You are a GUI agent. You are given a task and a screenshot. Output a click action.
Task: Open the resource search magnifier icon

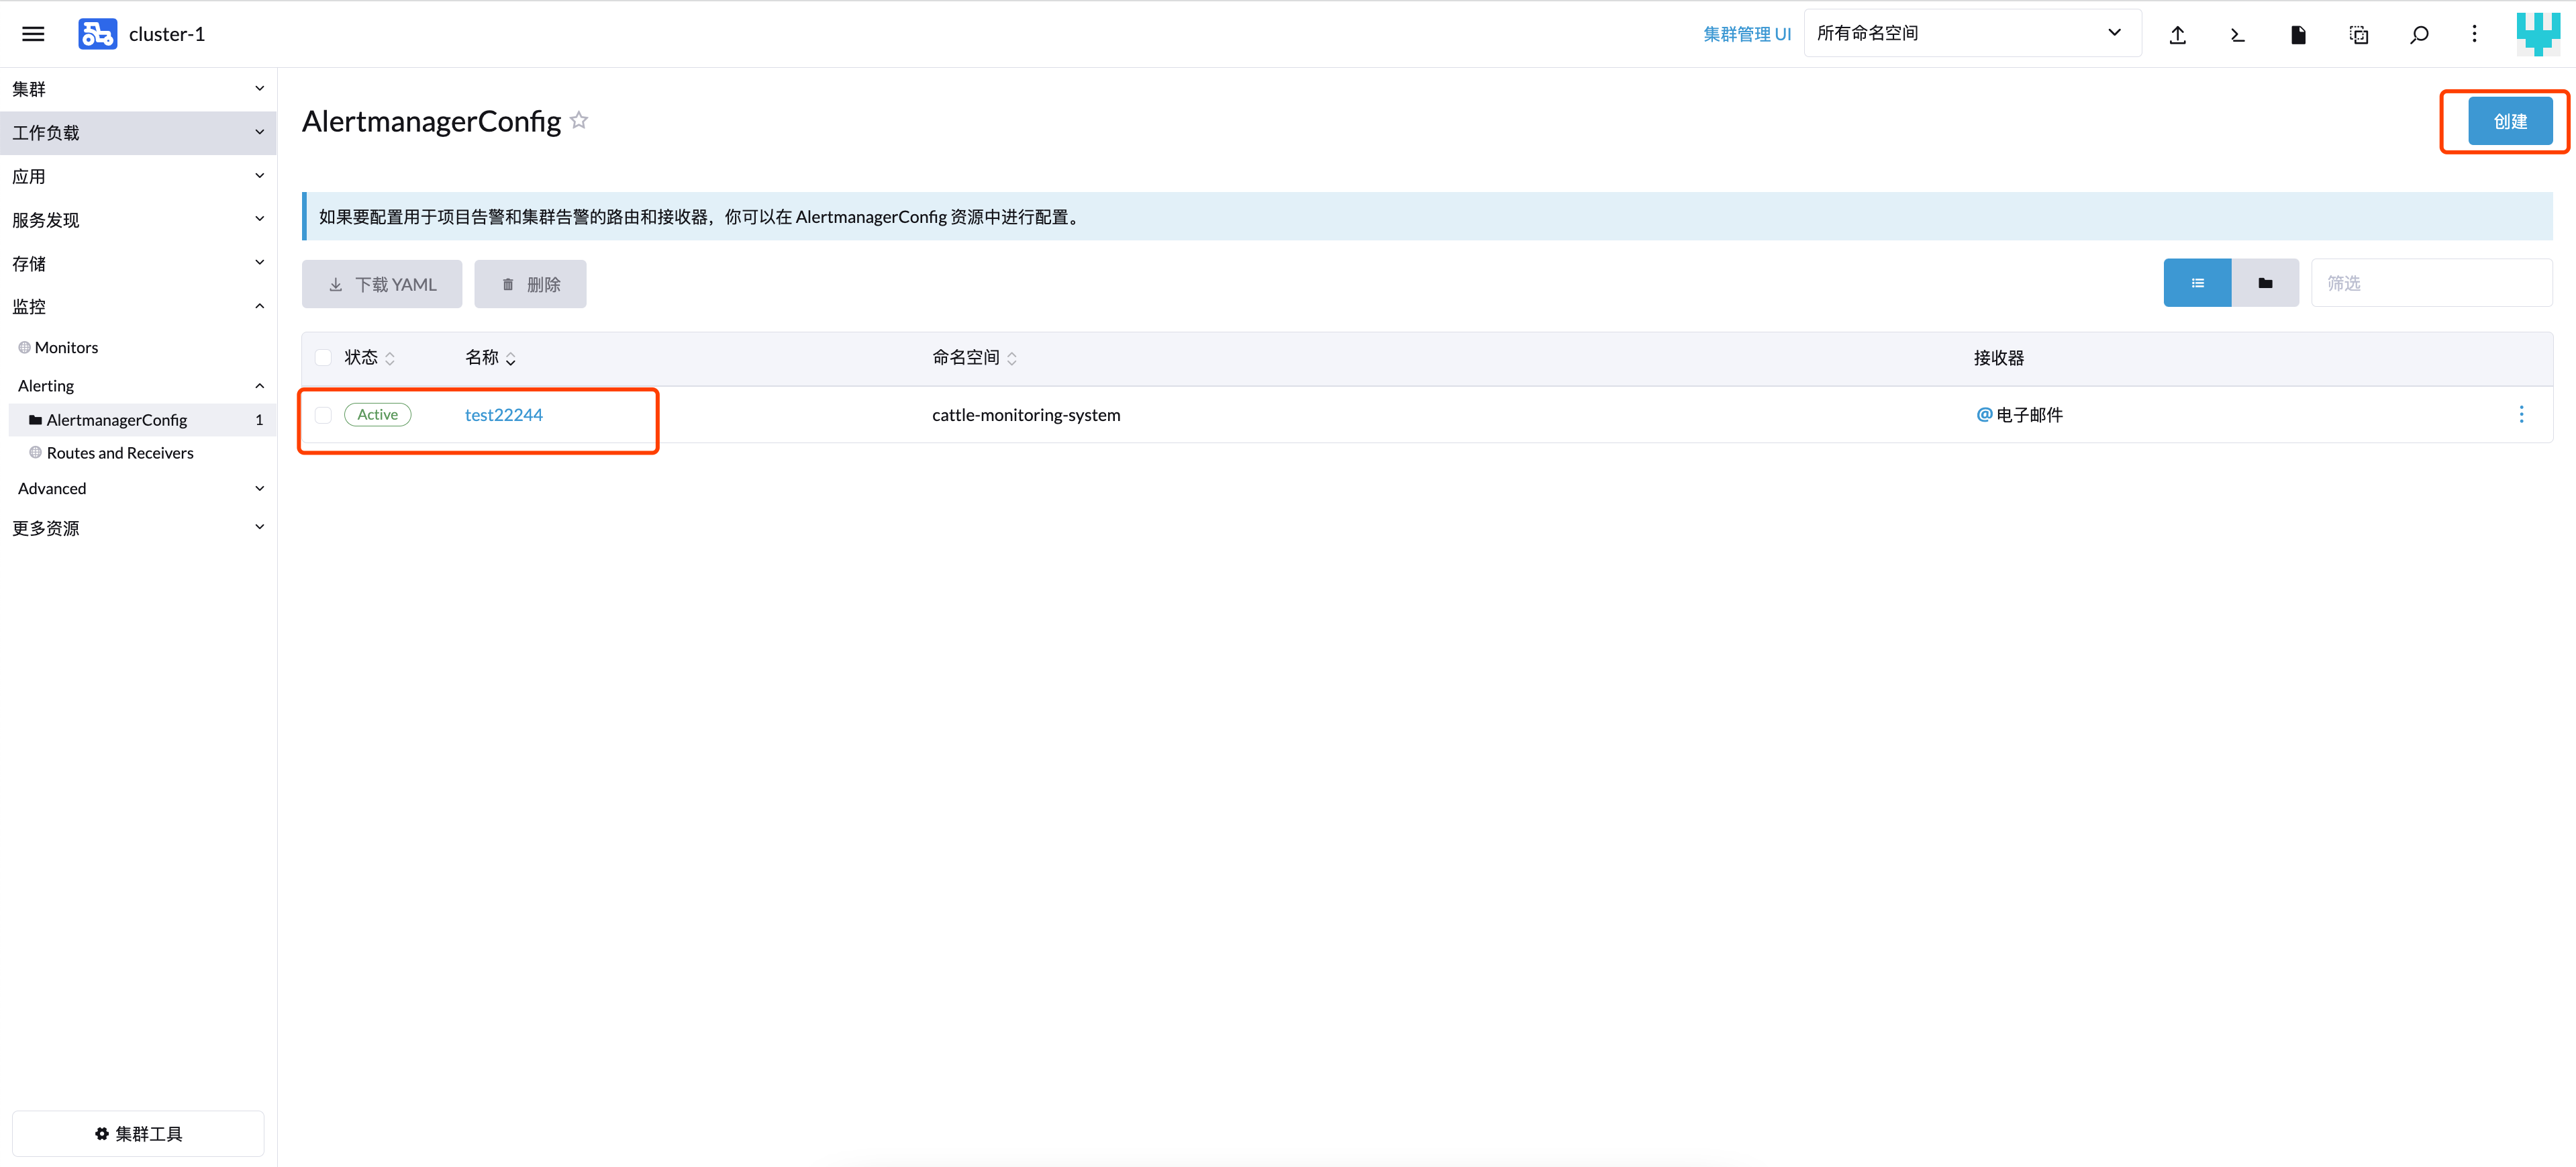click(2419, 35)
